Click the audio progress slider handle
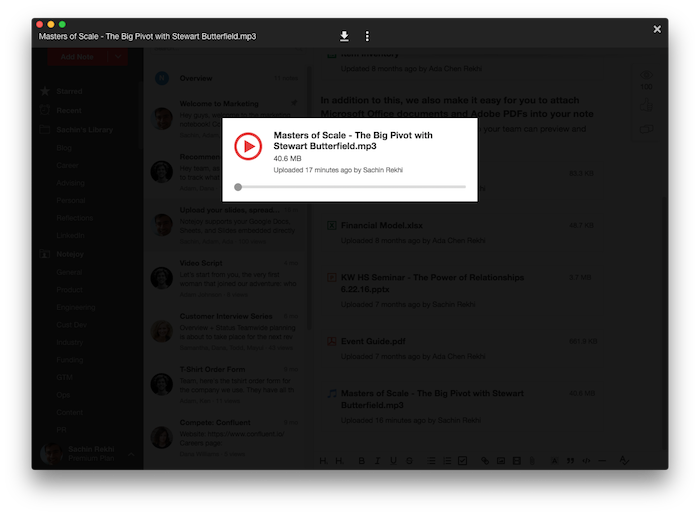This screenshot has height=515, width=700. [x=238, y=187]
